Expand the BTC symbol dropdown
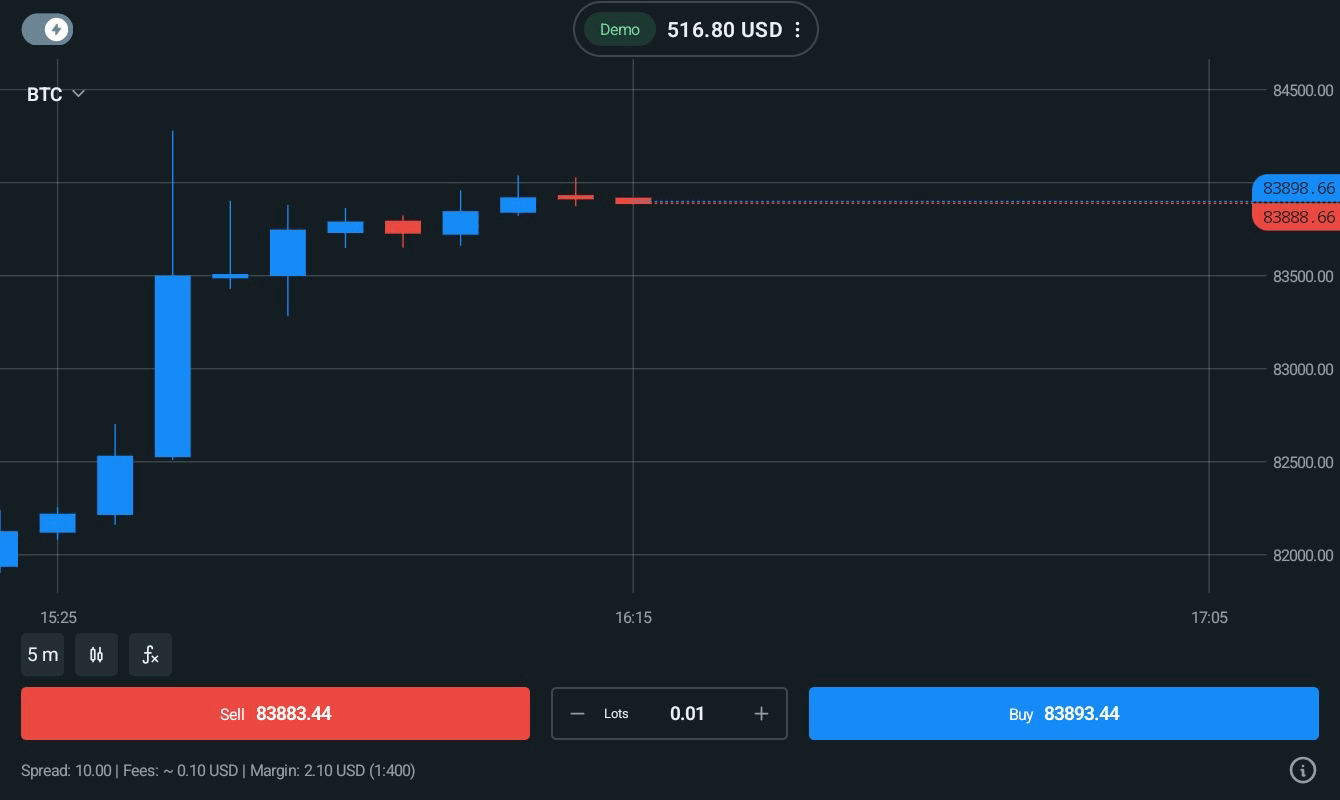The width and height of the screenshot is (1340, 800). [x=56, y=94]
